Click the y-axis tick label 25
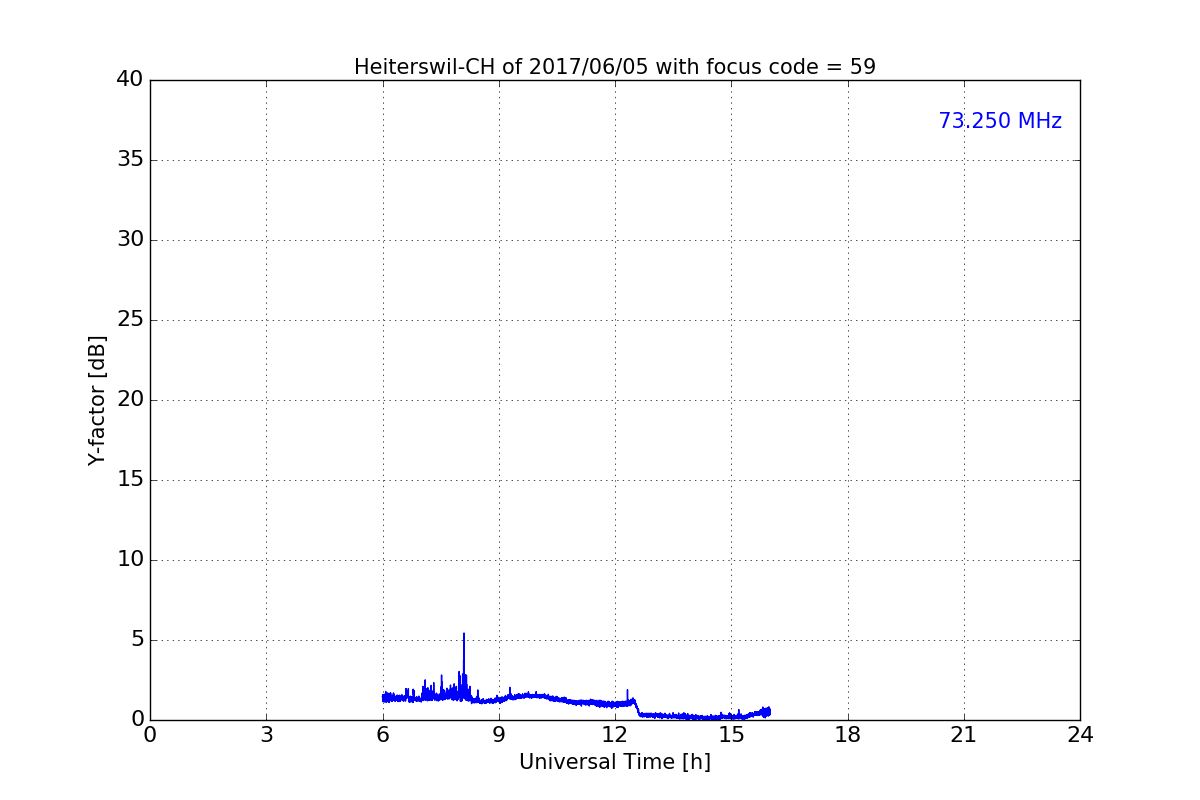 (x=130, y=320)
